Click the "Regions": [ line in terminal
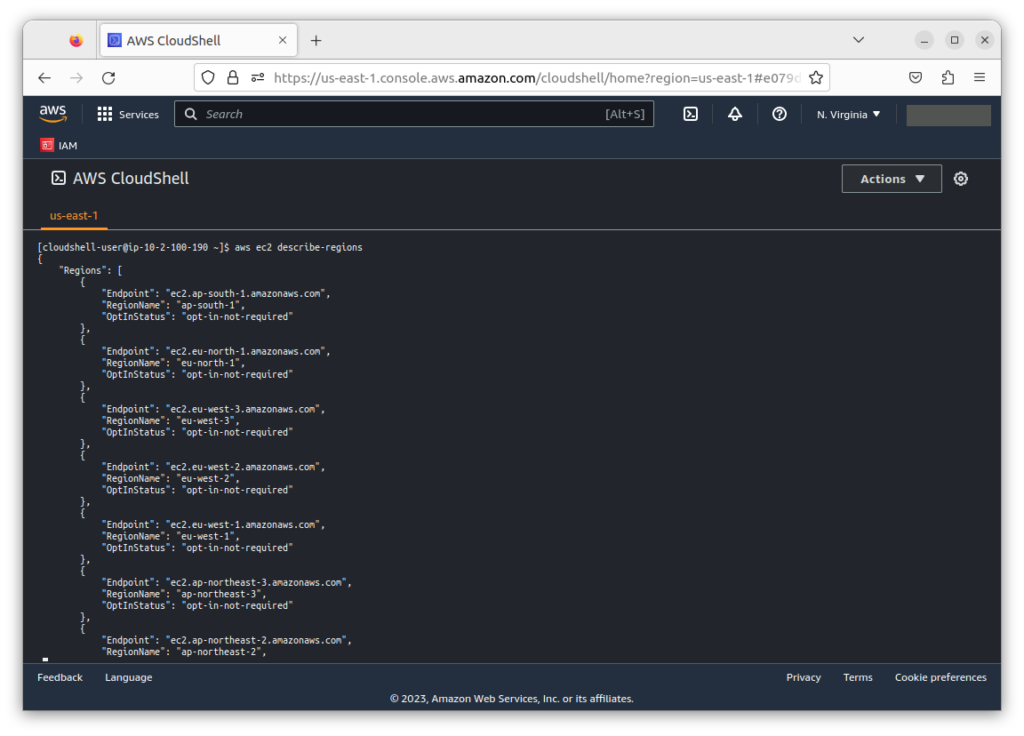The width and height of the screenshot is (1024, 736). [90, 270]
